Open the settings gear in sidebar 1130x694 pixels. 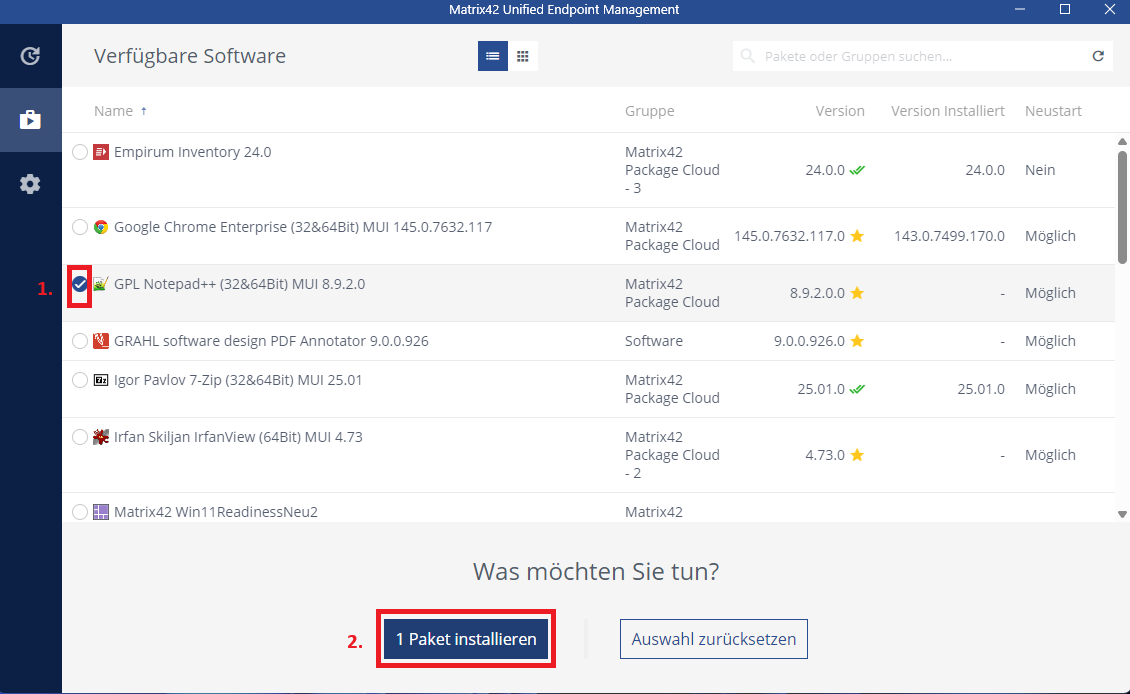[30, 184]
